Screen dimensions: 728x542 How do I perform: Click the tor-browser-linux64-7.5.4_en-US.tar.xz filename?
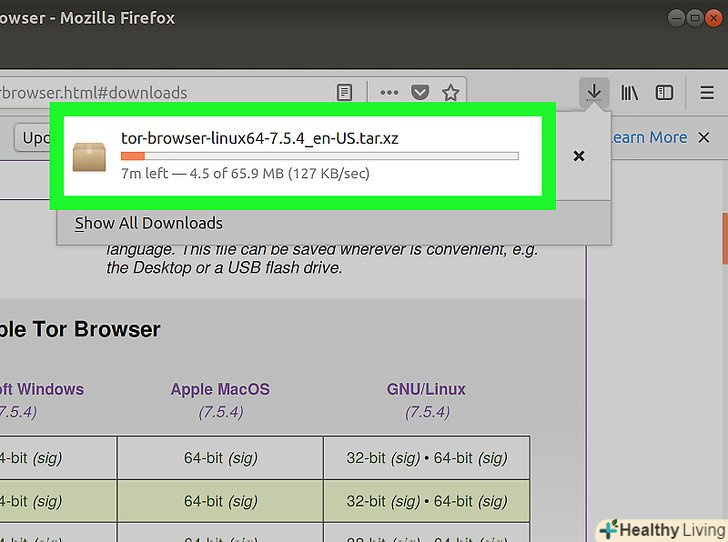point(260,138)
